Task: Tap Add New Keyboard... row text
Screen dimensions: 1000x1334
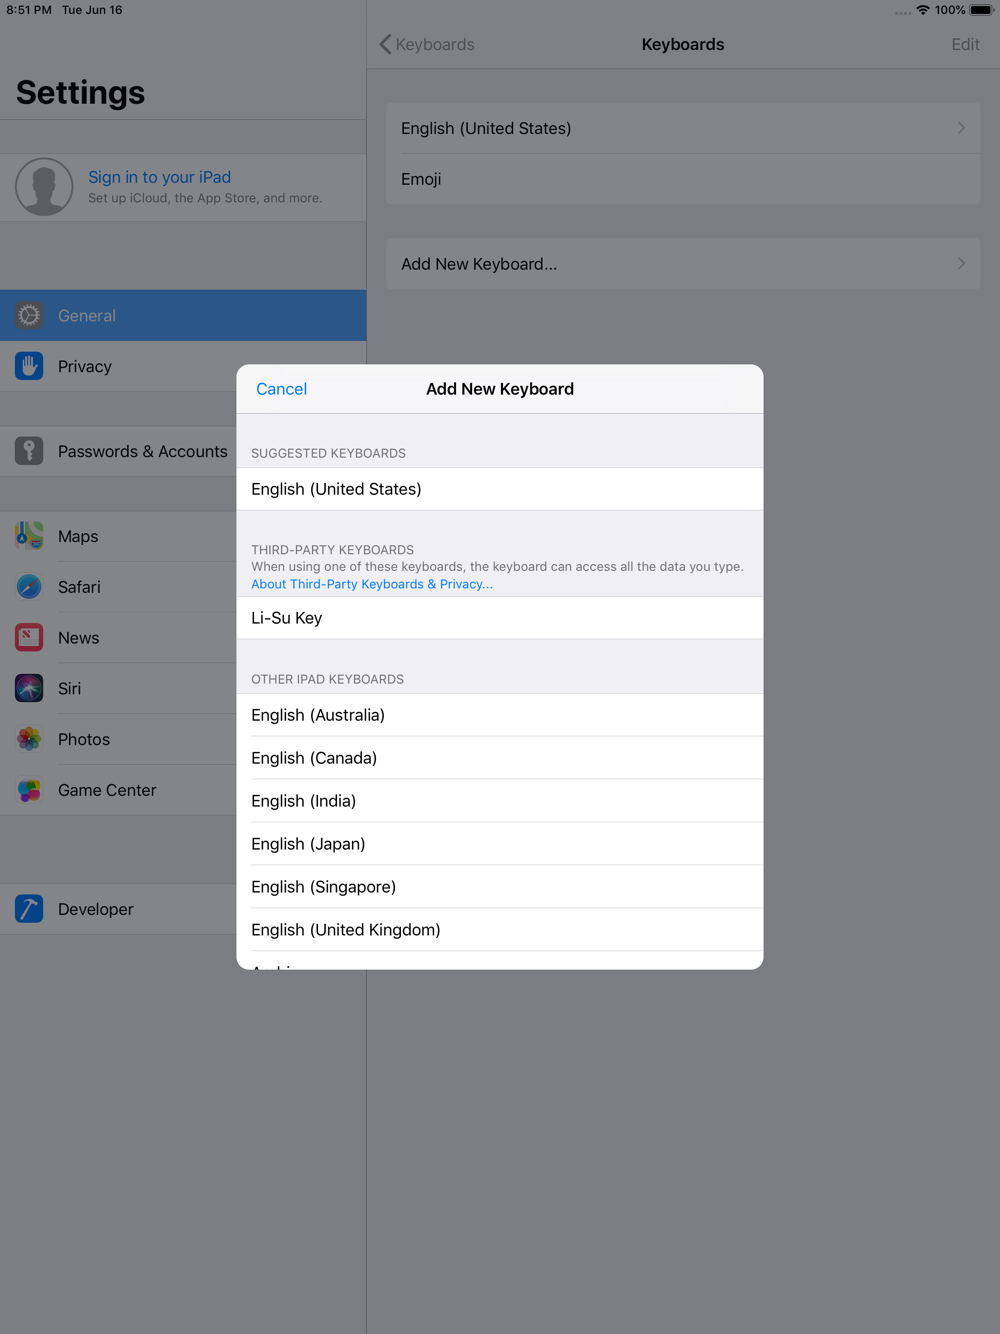Action: point(479,264)
